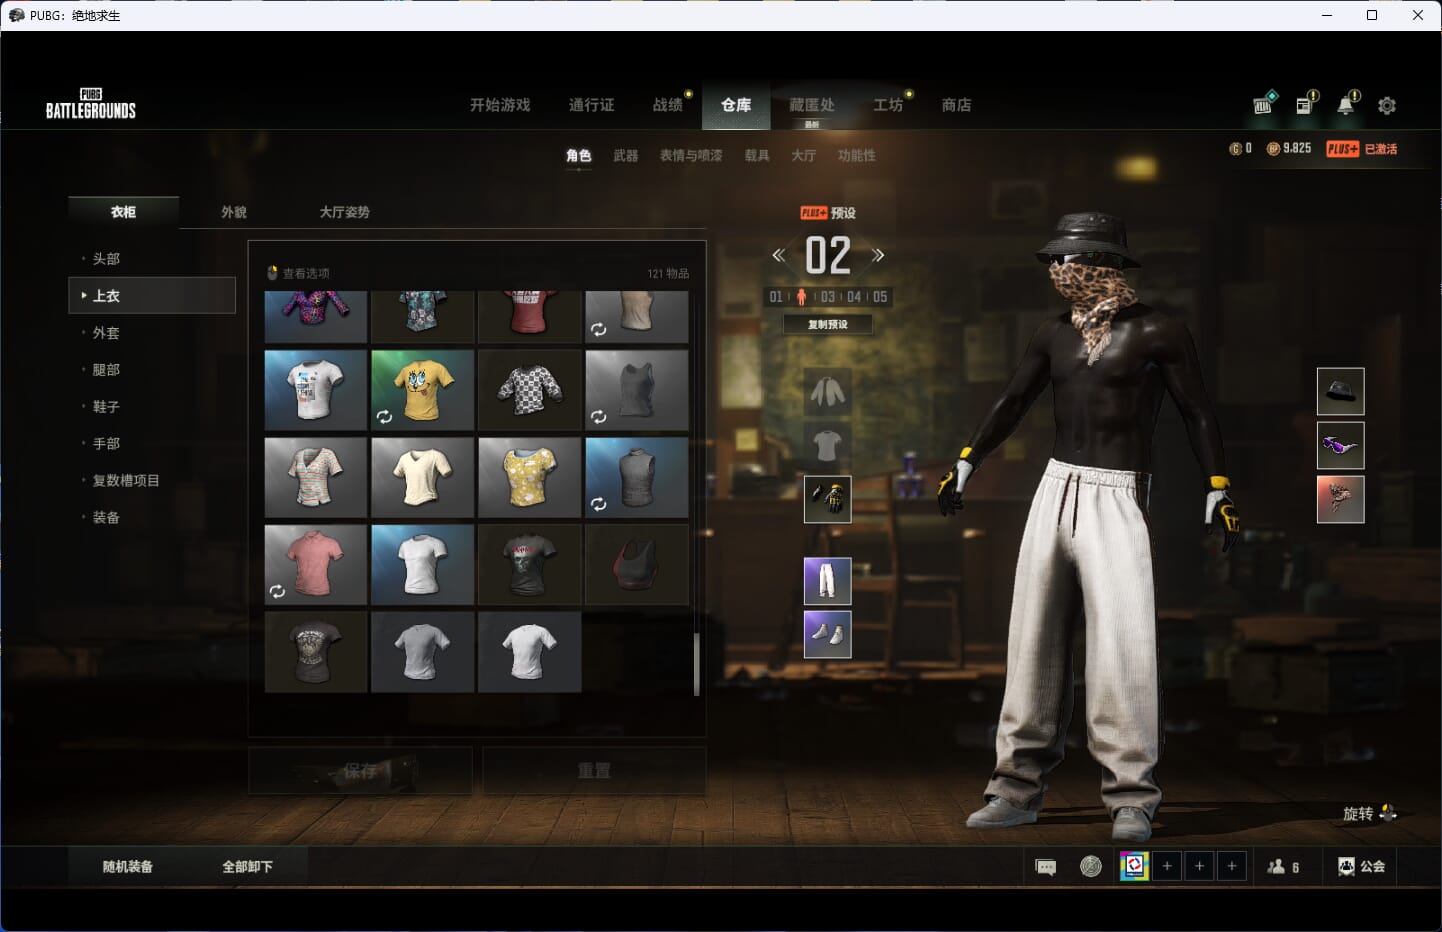
Task: Click the colorful player avatar slot
Action: 1134,866
